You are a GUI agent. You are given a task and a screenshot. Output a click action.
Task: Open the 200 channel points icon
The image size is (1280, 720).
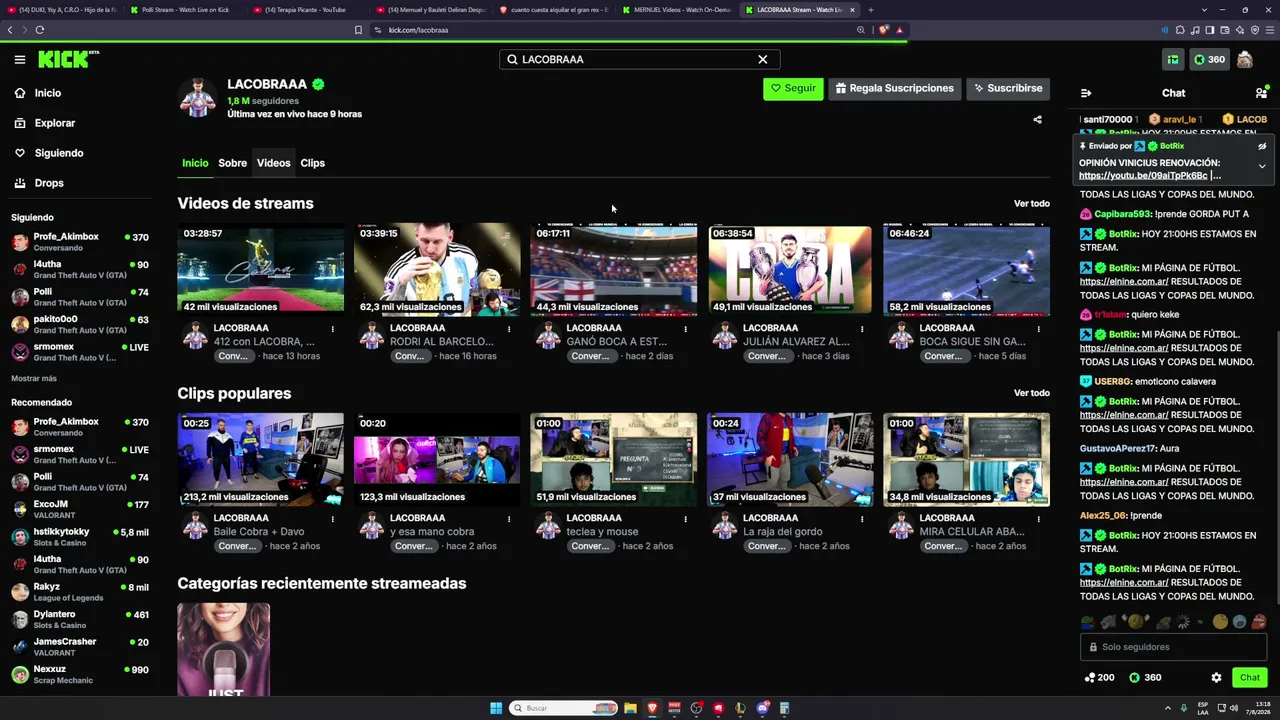1099,678
